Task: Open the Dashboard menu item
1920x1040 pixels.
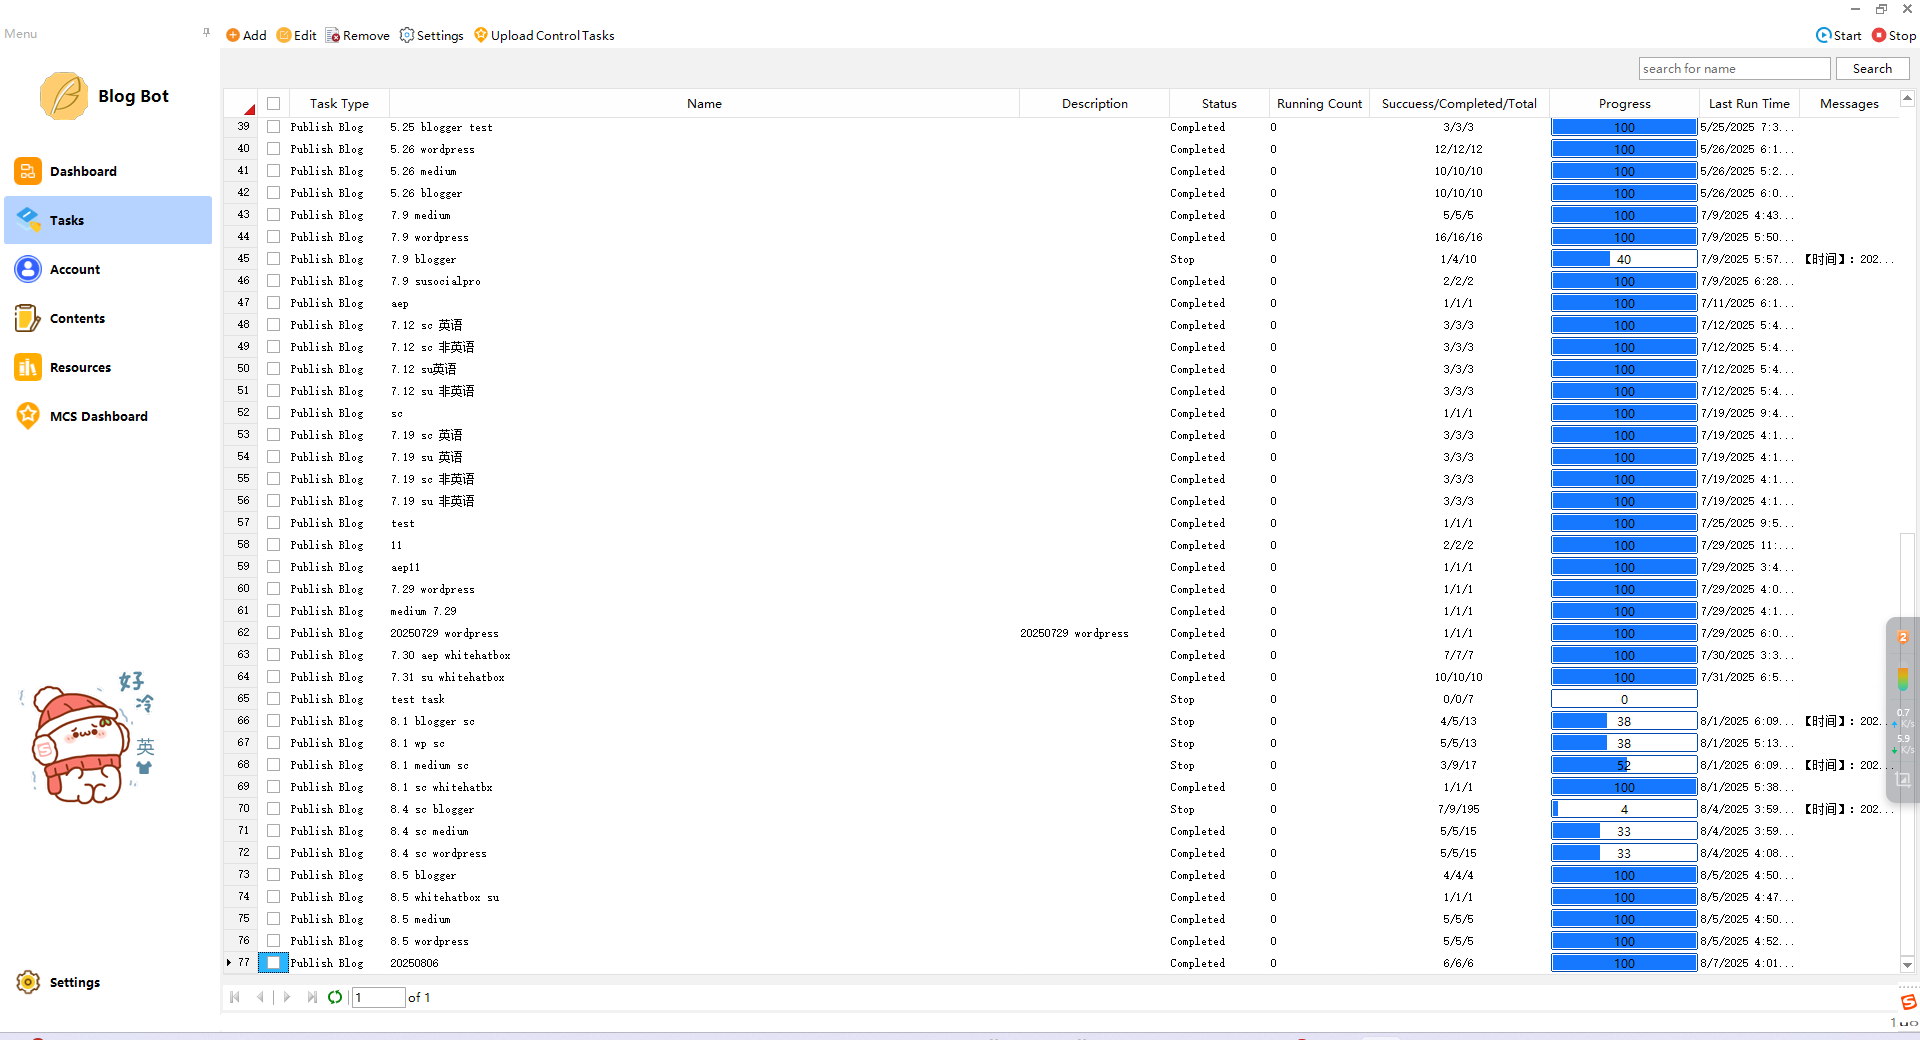Action: point(83,171)
